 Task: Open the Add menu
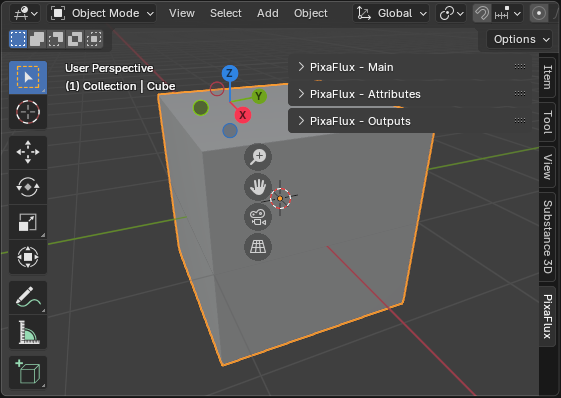coord(268,14)
